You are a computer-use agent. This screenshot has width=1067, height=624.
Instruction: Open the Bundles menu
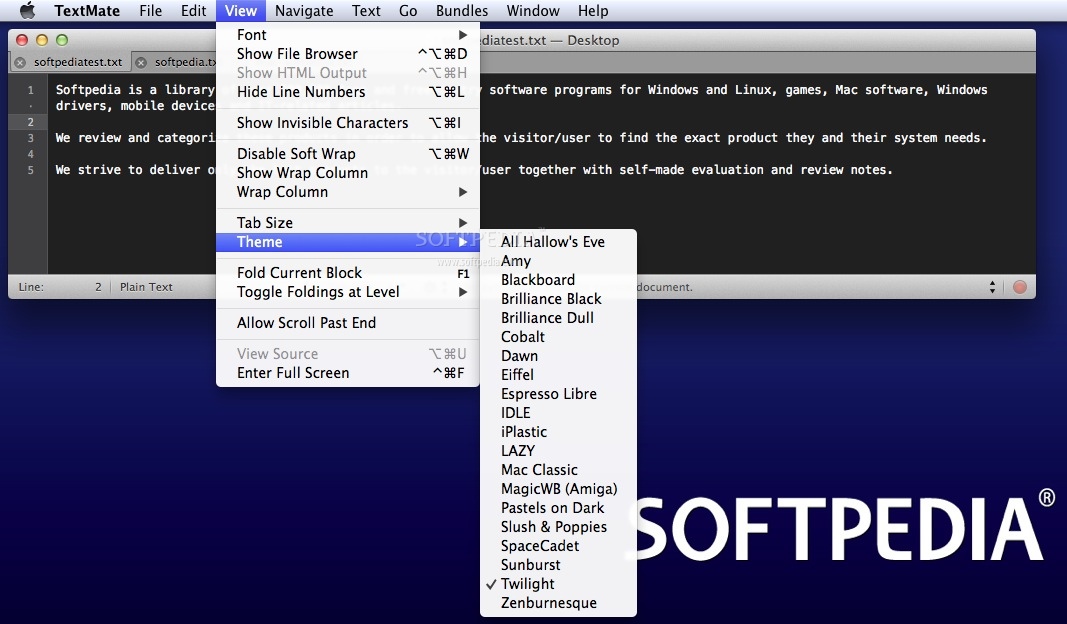[462, 11]
